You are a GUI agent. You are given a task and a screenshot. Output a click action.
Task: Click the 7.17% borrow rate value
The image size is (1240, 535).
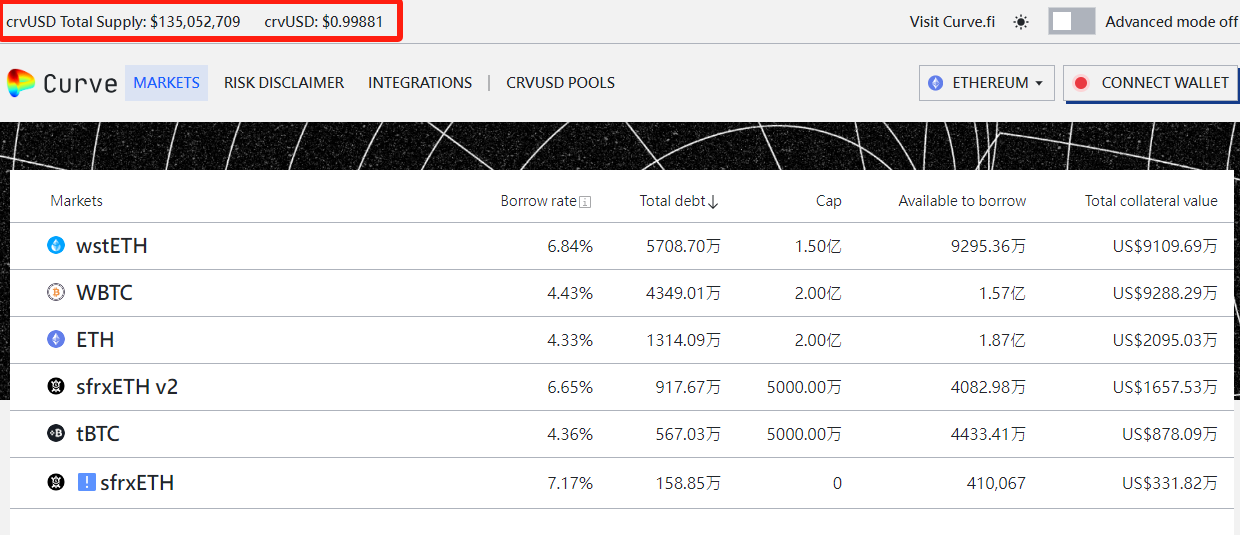coord(570,483)
